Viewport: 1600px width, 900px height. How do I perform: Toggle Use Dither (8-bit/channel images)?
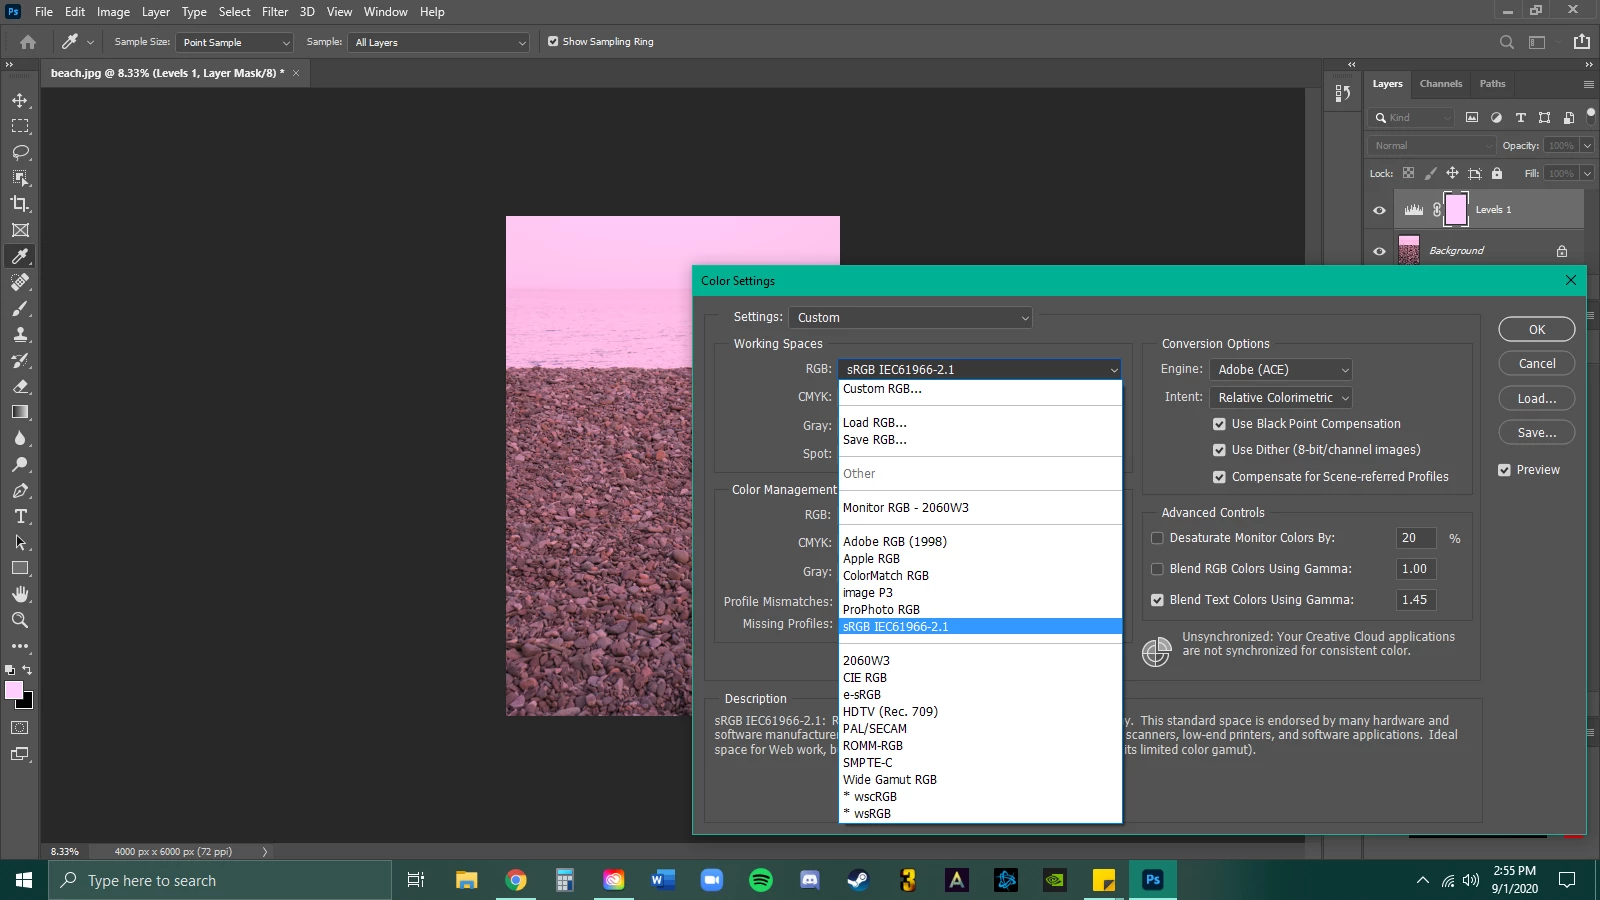coord(1219,450)
